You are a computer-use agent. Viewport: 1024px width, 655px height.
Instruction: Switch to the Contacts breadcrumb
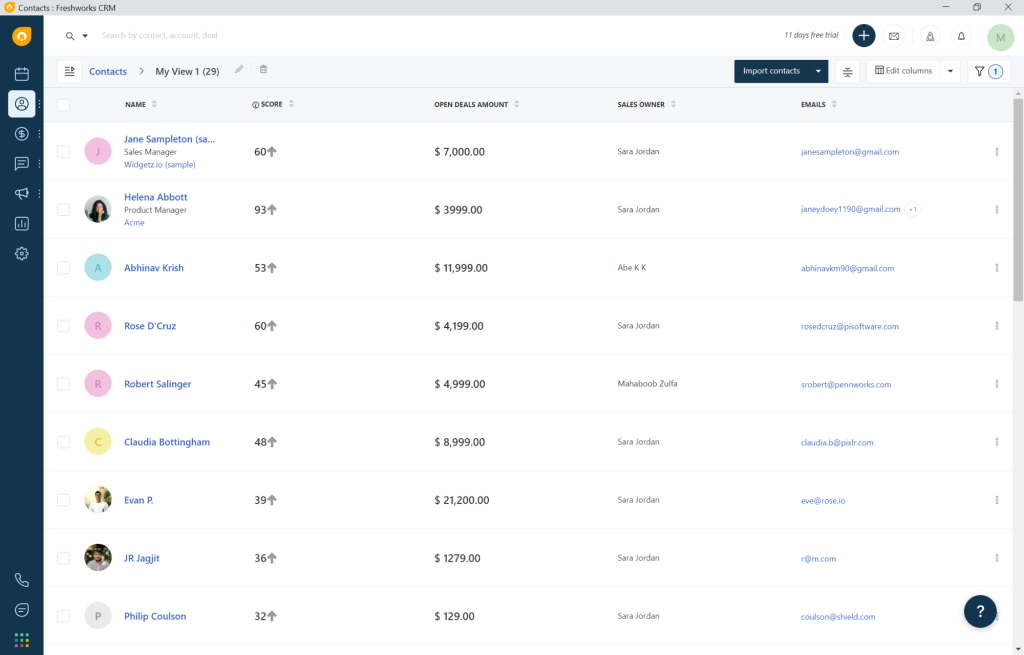click(107, 71)
